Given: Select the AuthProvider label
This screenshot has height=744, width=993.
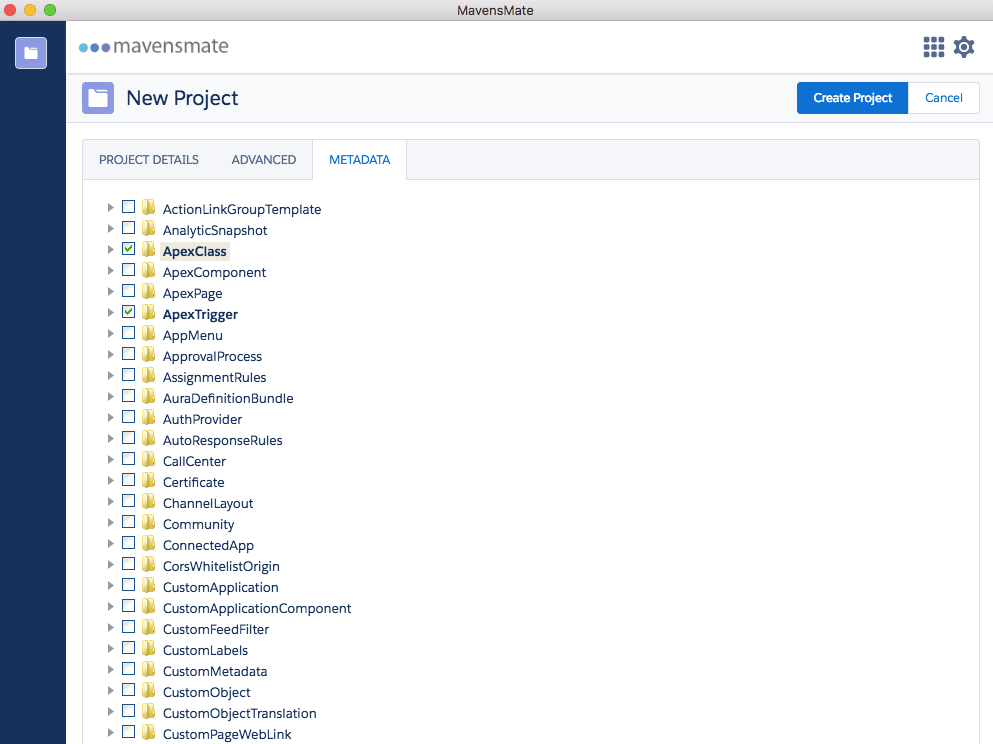Looking at the screenshot, I should 202,419.
